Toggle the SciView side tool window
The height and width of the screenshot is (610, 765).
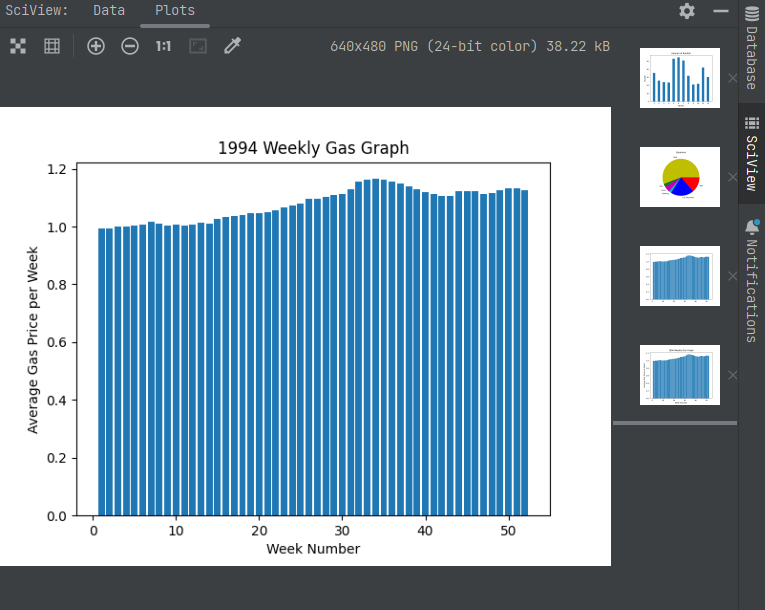pos(752,153)
